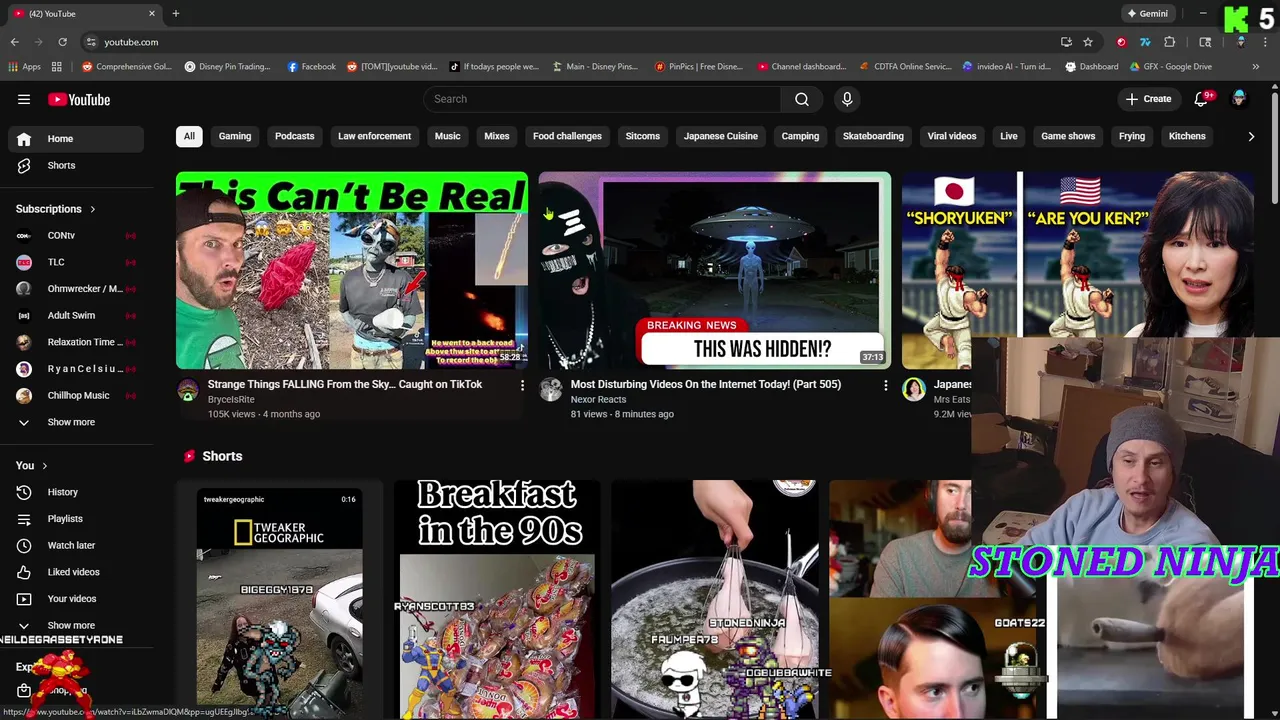Expand more bookmarks with double chevron
The height and width of the screenshot is (720, 1280).
[1256, 67]
